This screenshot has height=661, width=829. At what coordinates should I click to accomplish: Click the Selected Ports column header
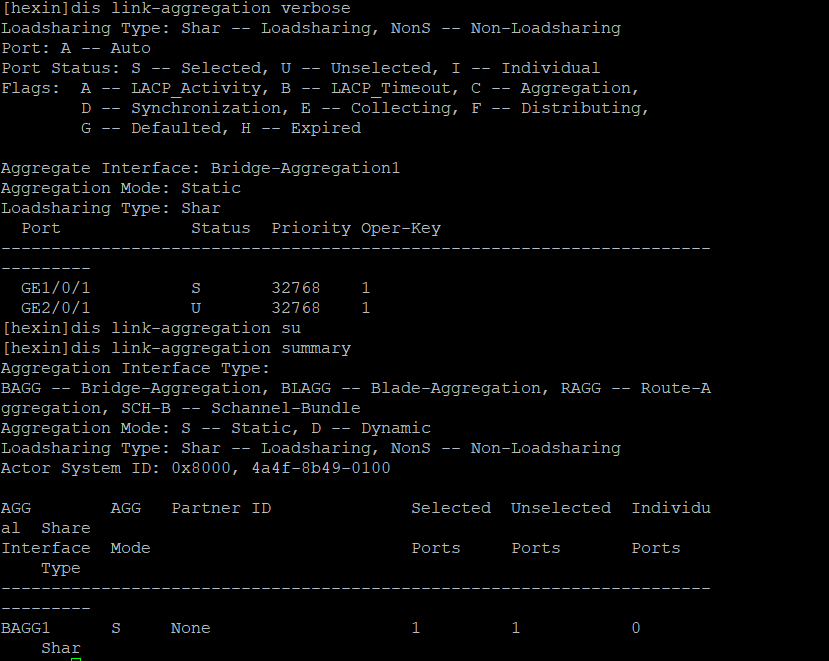coord(451,508)
